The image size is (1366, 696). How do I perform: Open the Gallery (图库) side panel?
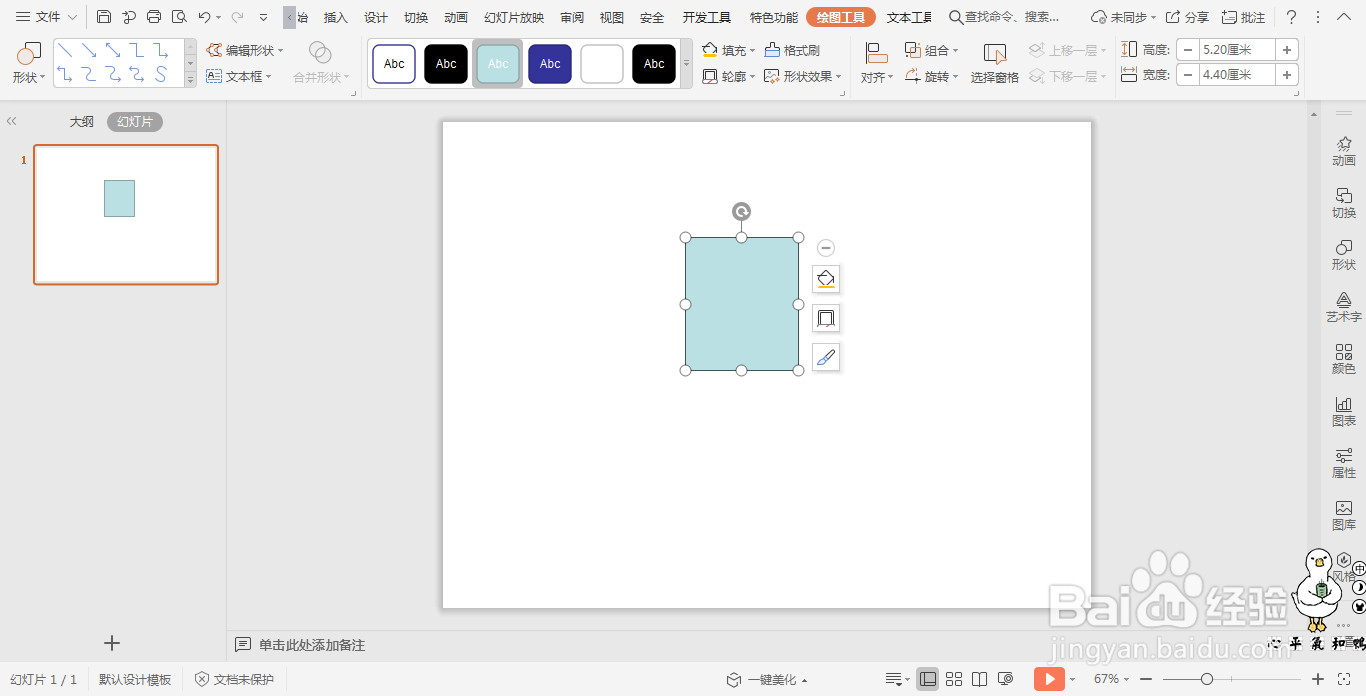(x=1344, y=515)
